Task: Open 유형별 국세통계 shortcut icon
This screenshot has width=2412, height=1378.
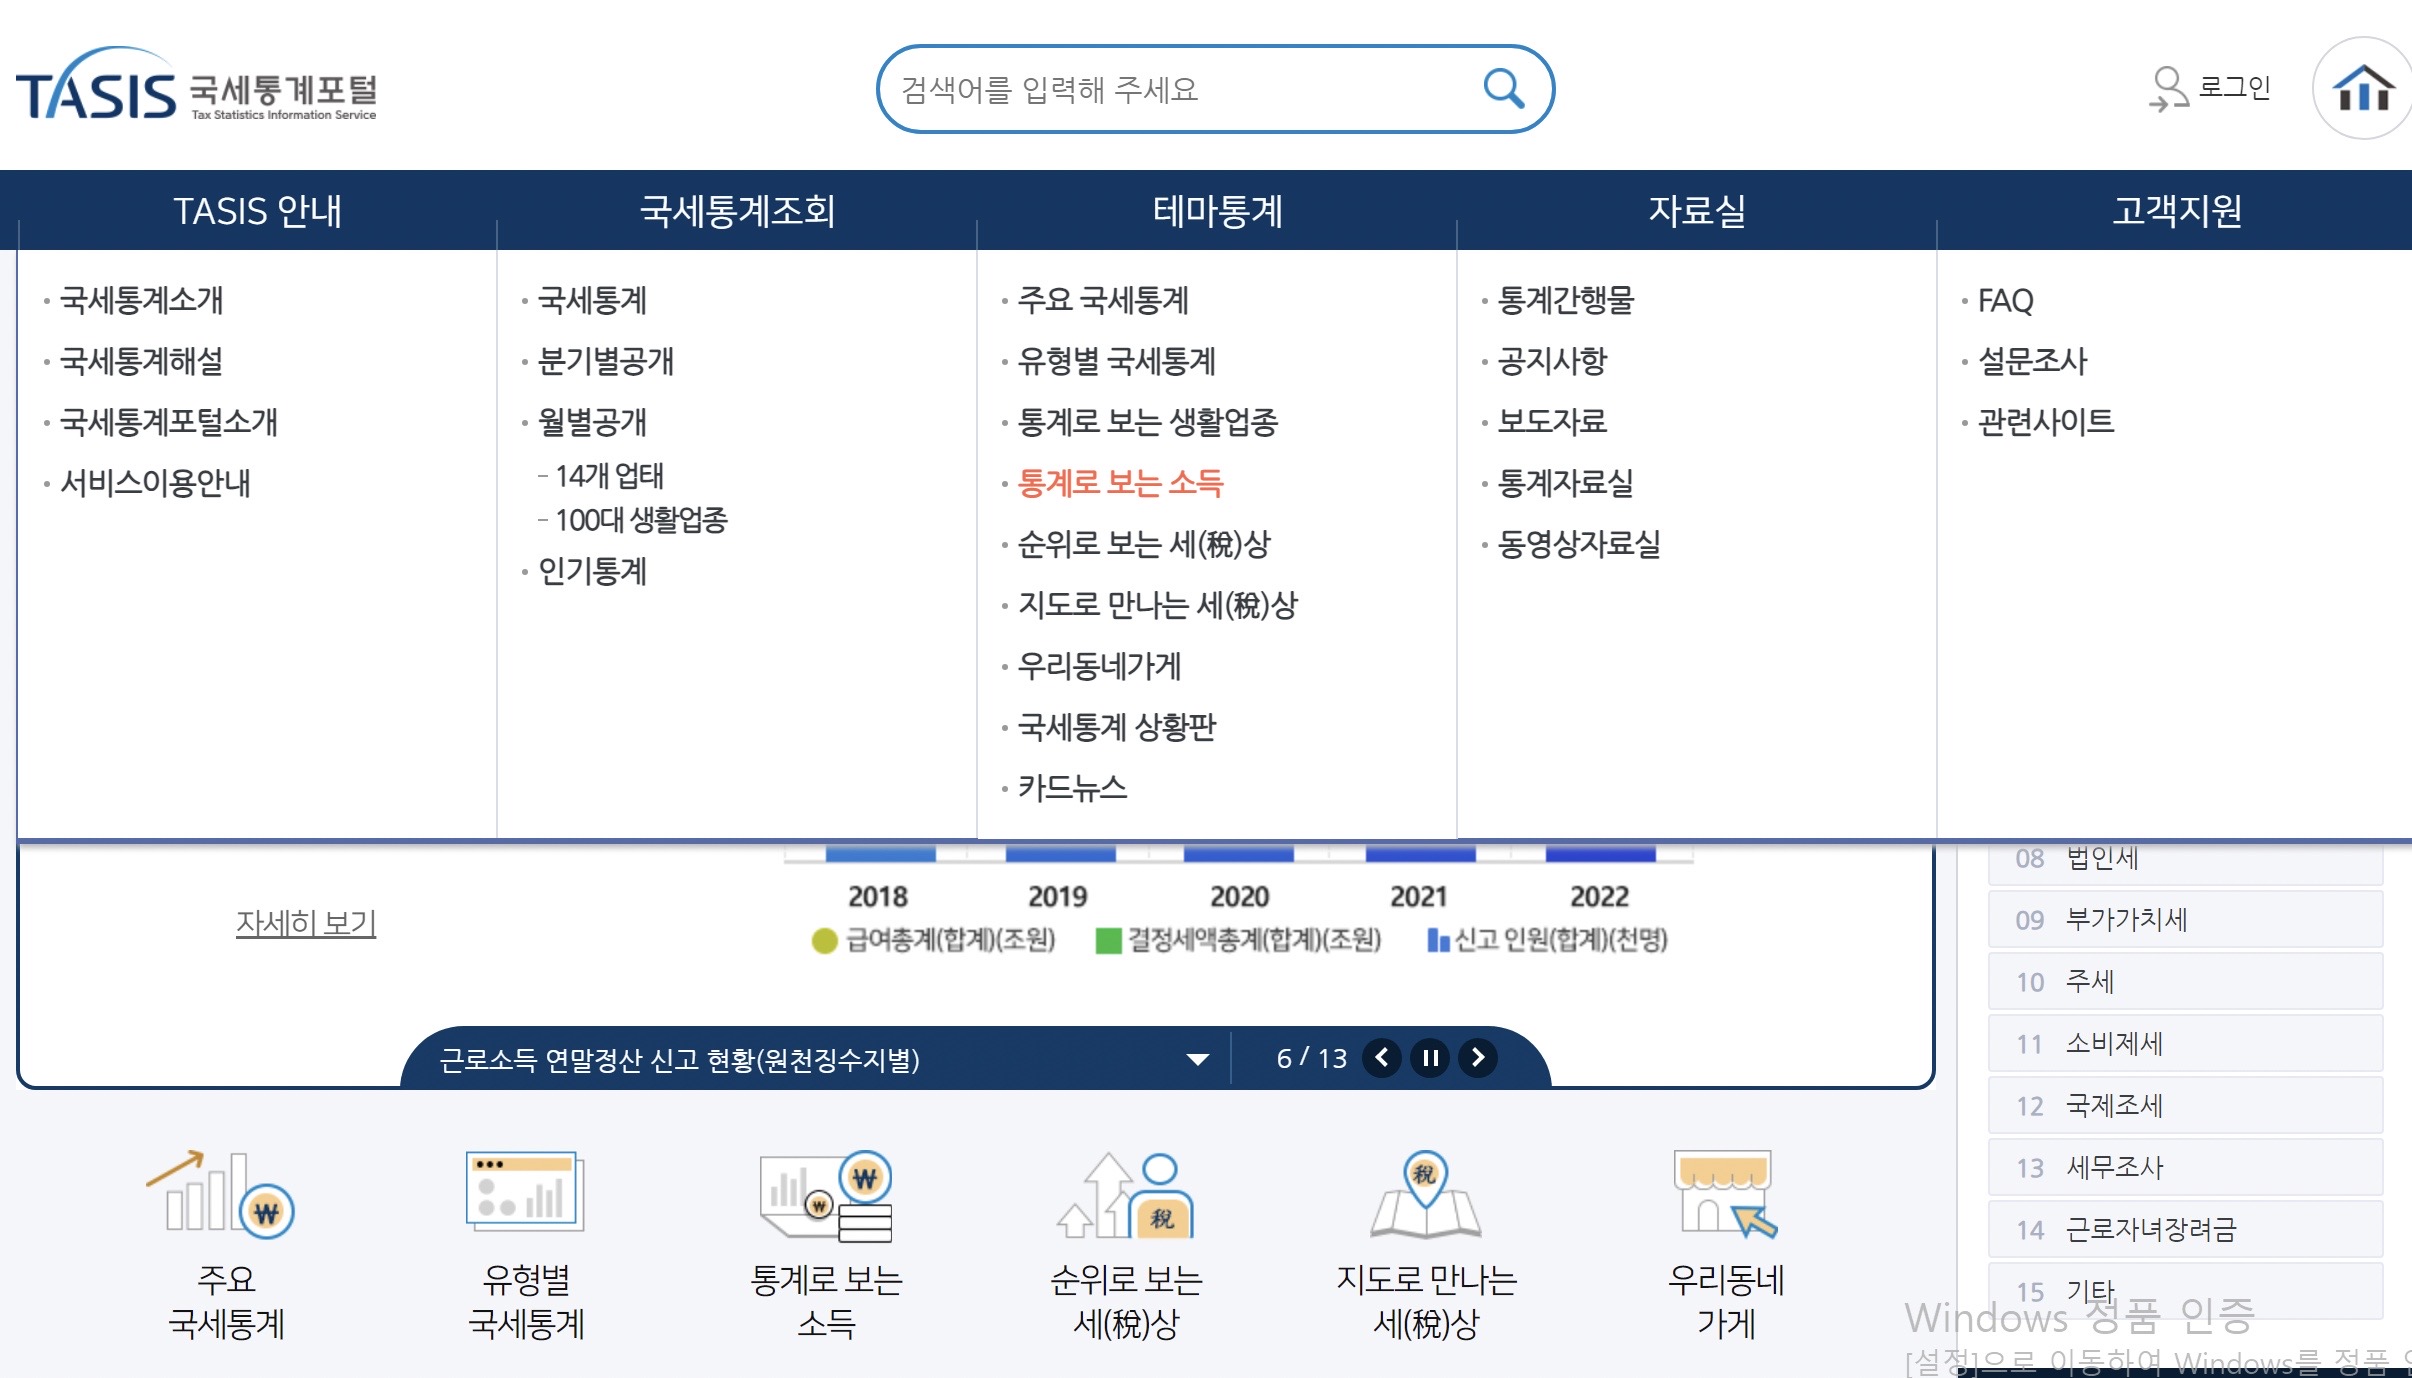Action: click(x=525, y=1193)
